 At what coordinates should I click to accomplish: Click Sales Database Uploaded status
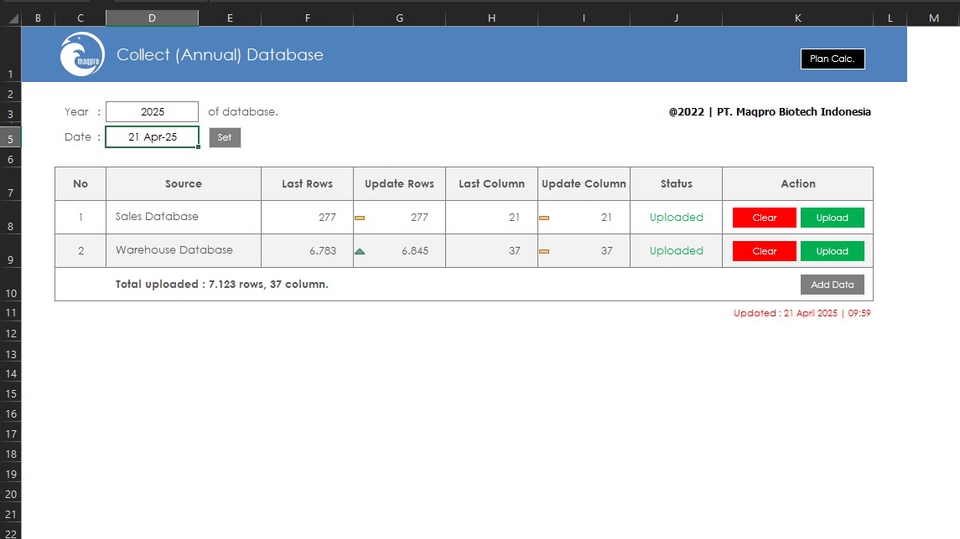point(676,217)
